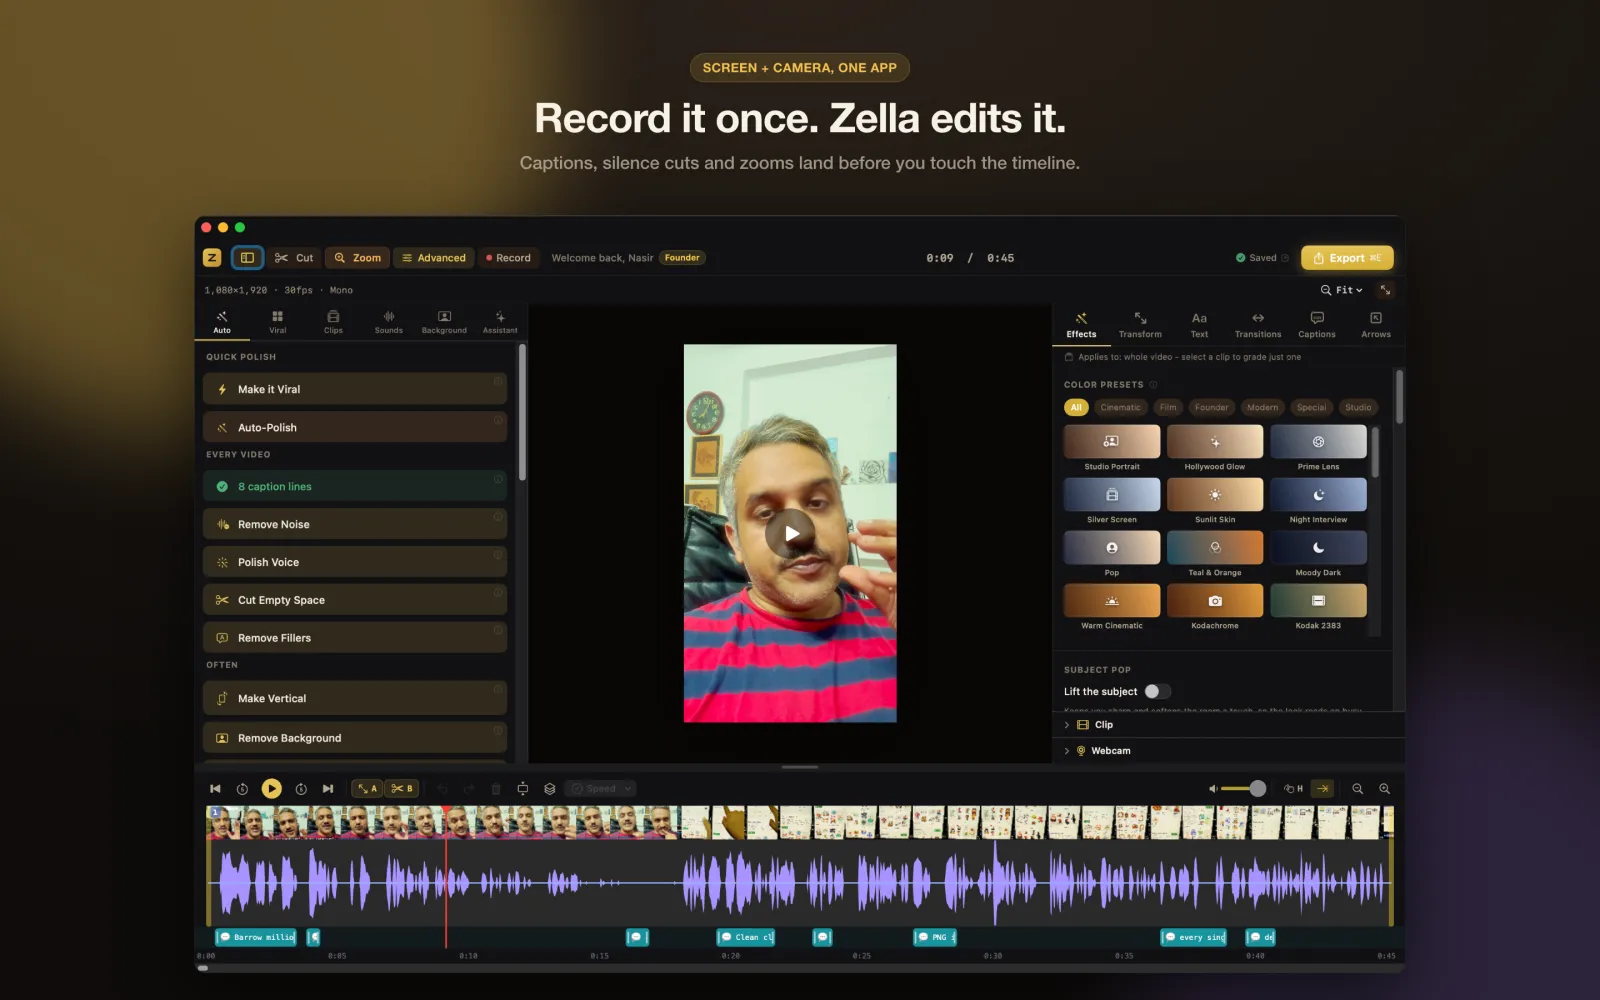The width and height of the screenshot is (1600, 1000).
Task: Click the timeline delete trash icon
Action: click(496, 789)
